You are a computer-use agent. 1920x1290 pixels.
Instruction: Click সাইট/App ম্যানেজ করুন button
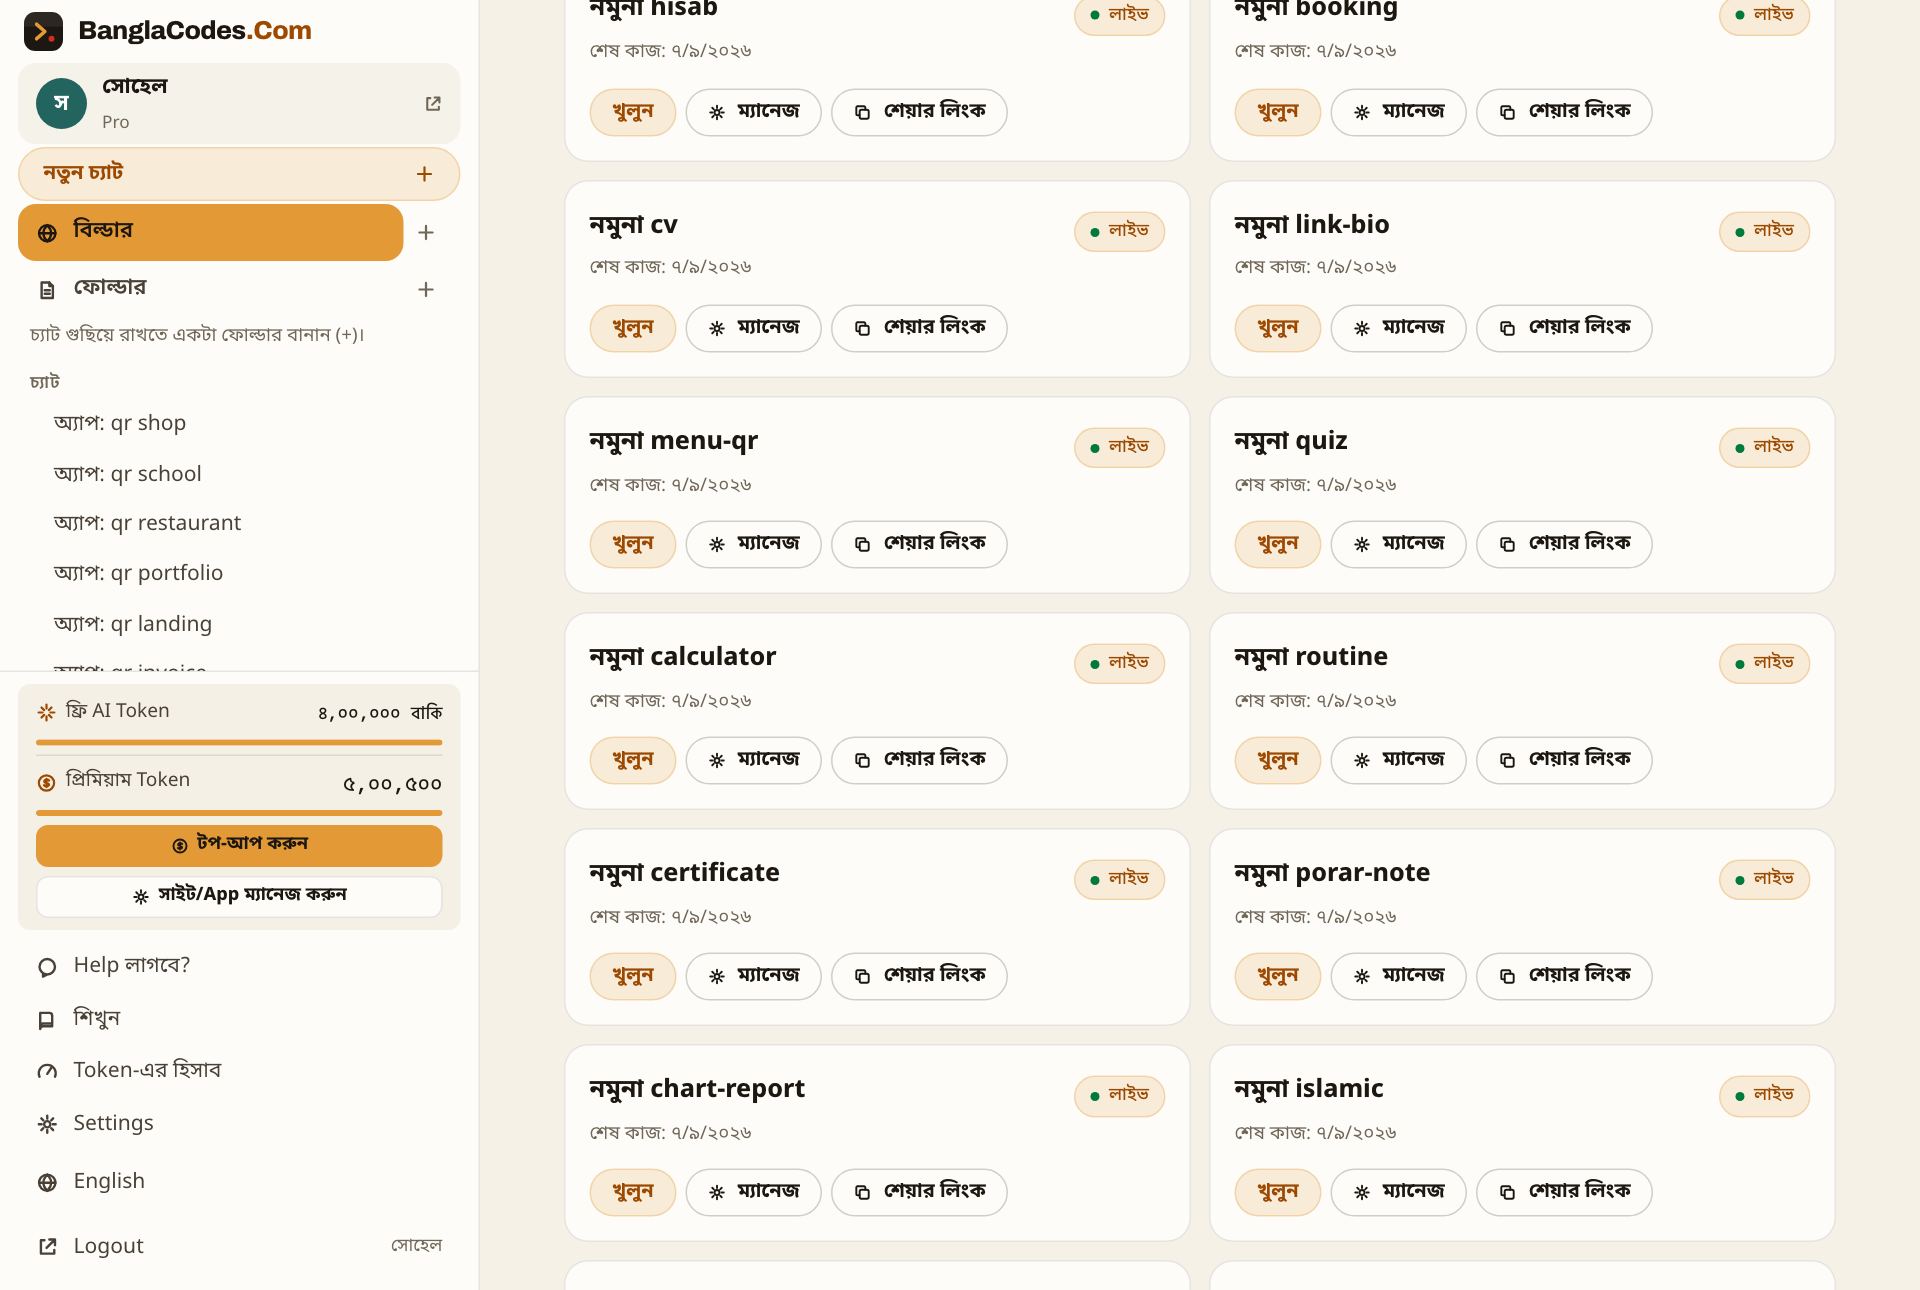(x=239, y=896)
